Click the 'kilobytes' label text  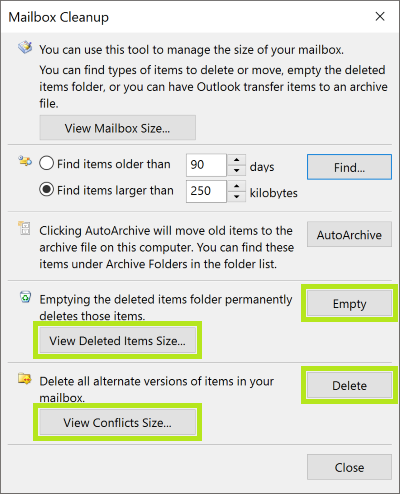click(274, 193)
